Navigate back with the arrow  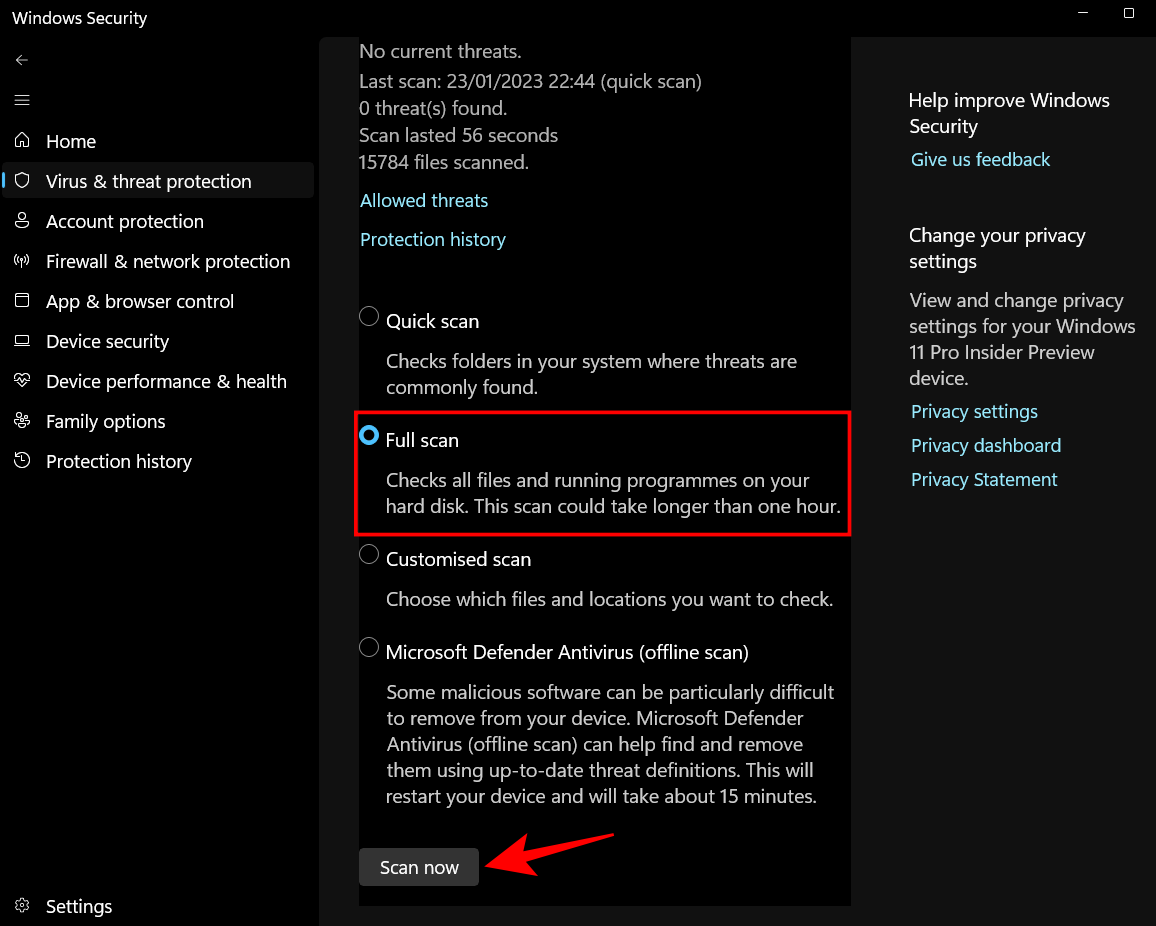21,60
